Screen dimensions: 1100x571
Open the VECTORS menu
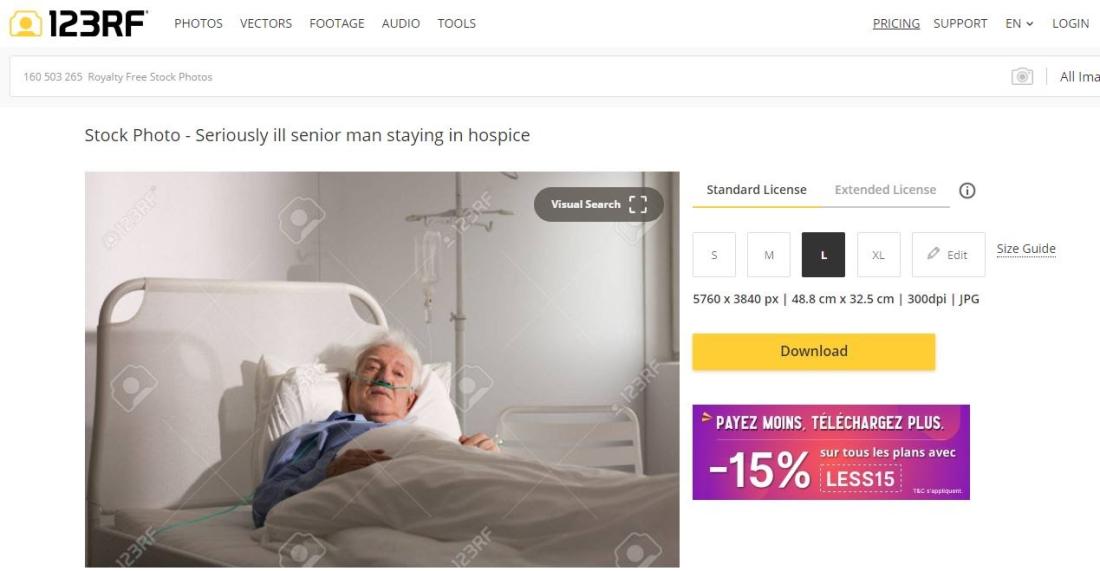coord(266,23)
